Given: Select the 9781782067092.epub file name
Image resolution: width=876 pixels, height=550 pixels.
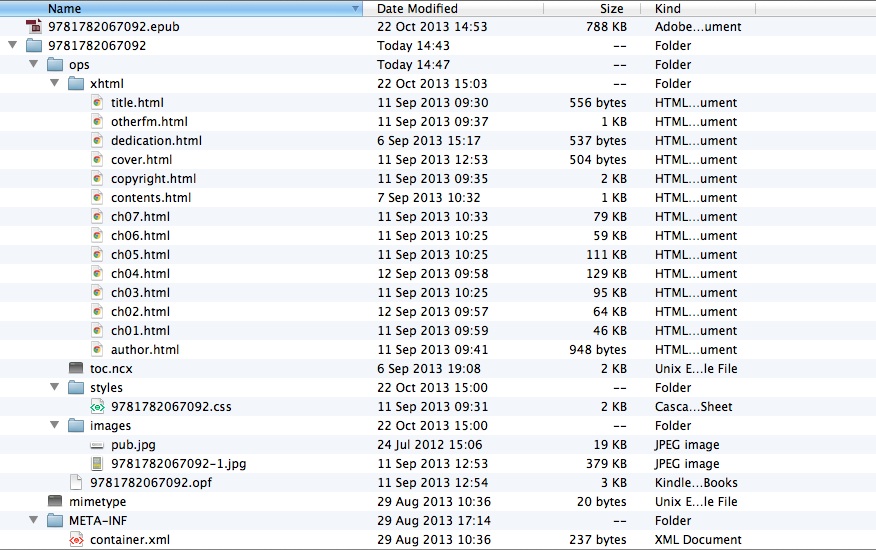Looking at the screenshot, I should (113, 27).
